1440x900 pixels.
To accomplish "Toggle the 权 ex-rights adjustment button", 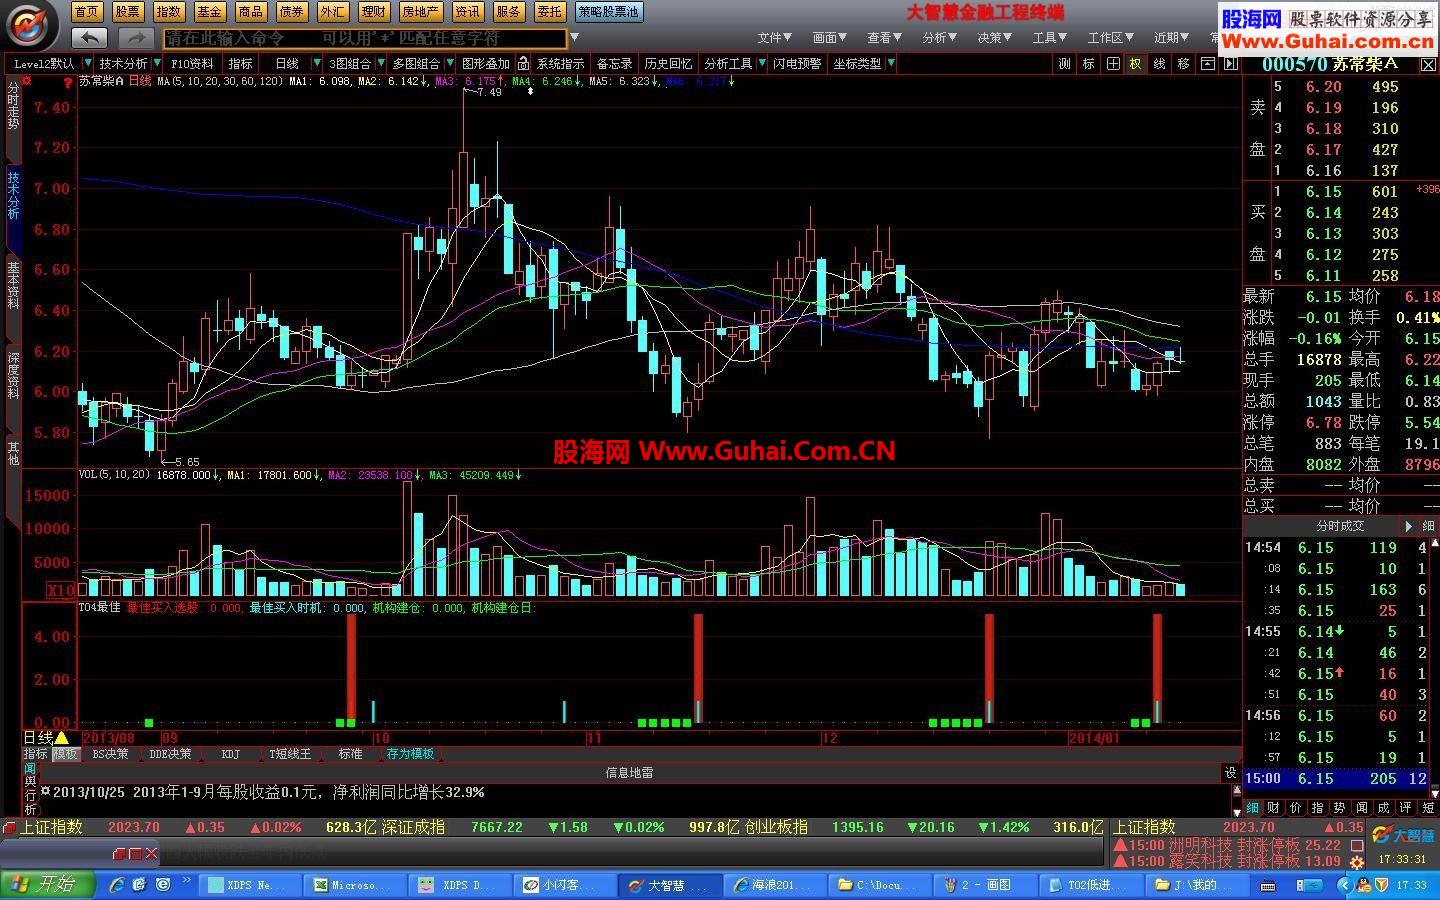I will click(x=1135, y=63).
